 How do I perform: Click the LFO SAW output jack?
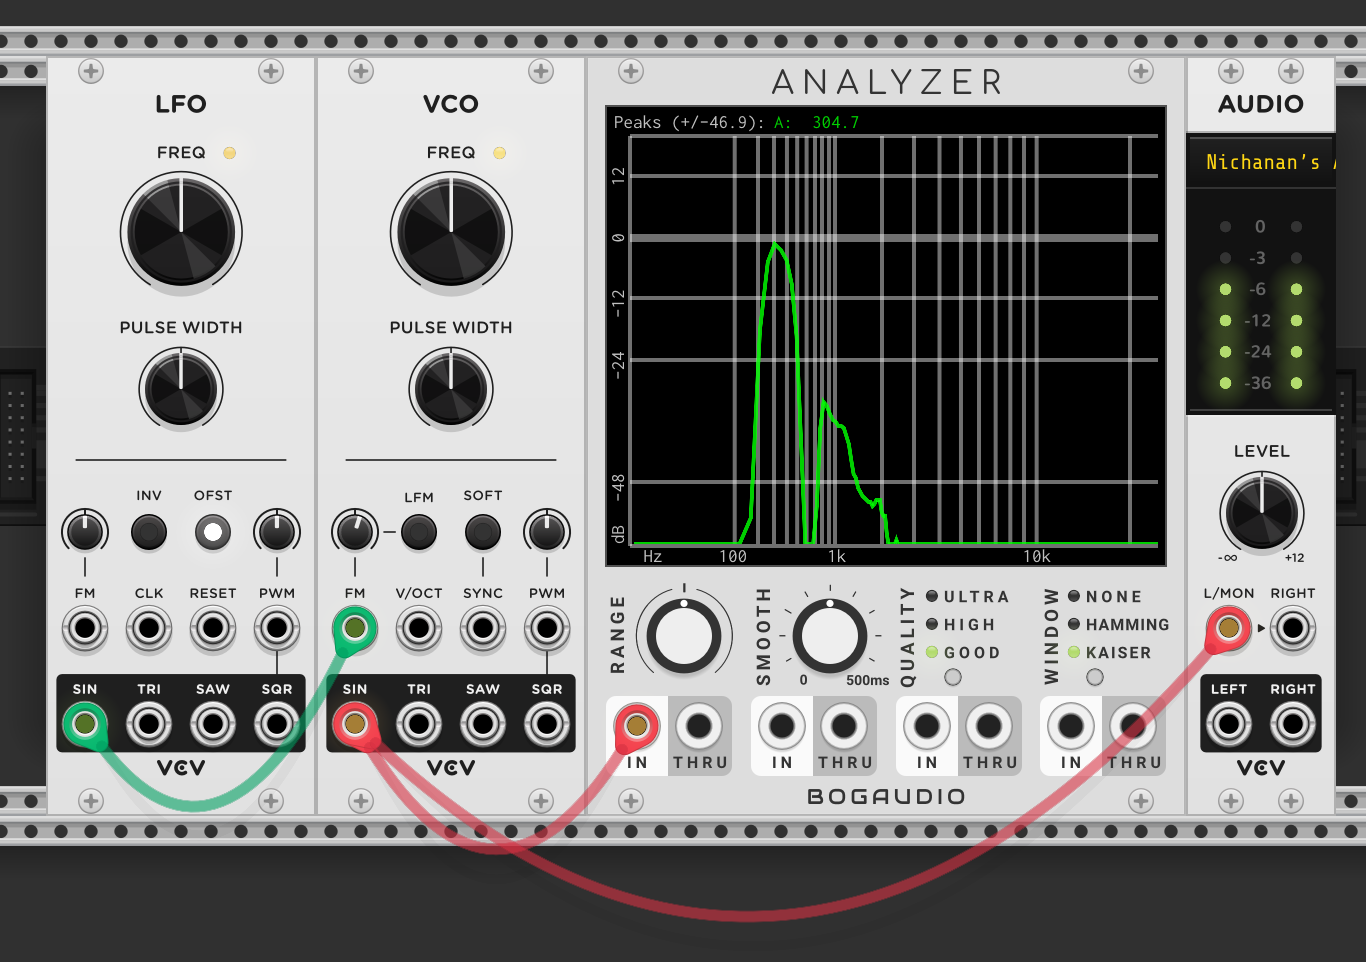point(213,723)
